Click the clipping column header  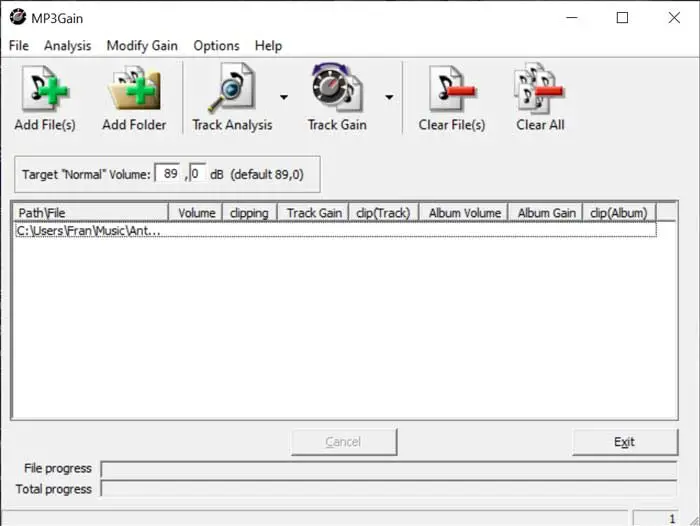pyautogui.click(x=250, y=213)
